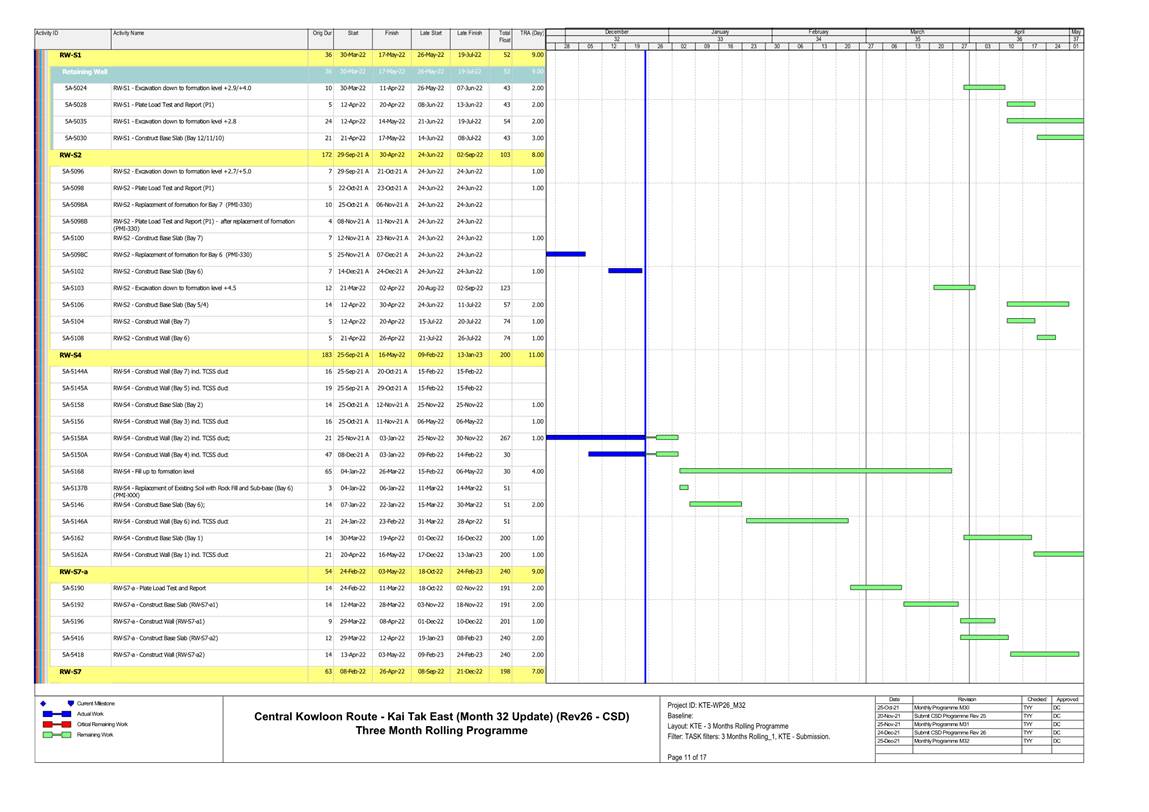Click the green bar for SA-5168 Fill up
The image size is (1149, 812).
tap(815, 470)
